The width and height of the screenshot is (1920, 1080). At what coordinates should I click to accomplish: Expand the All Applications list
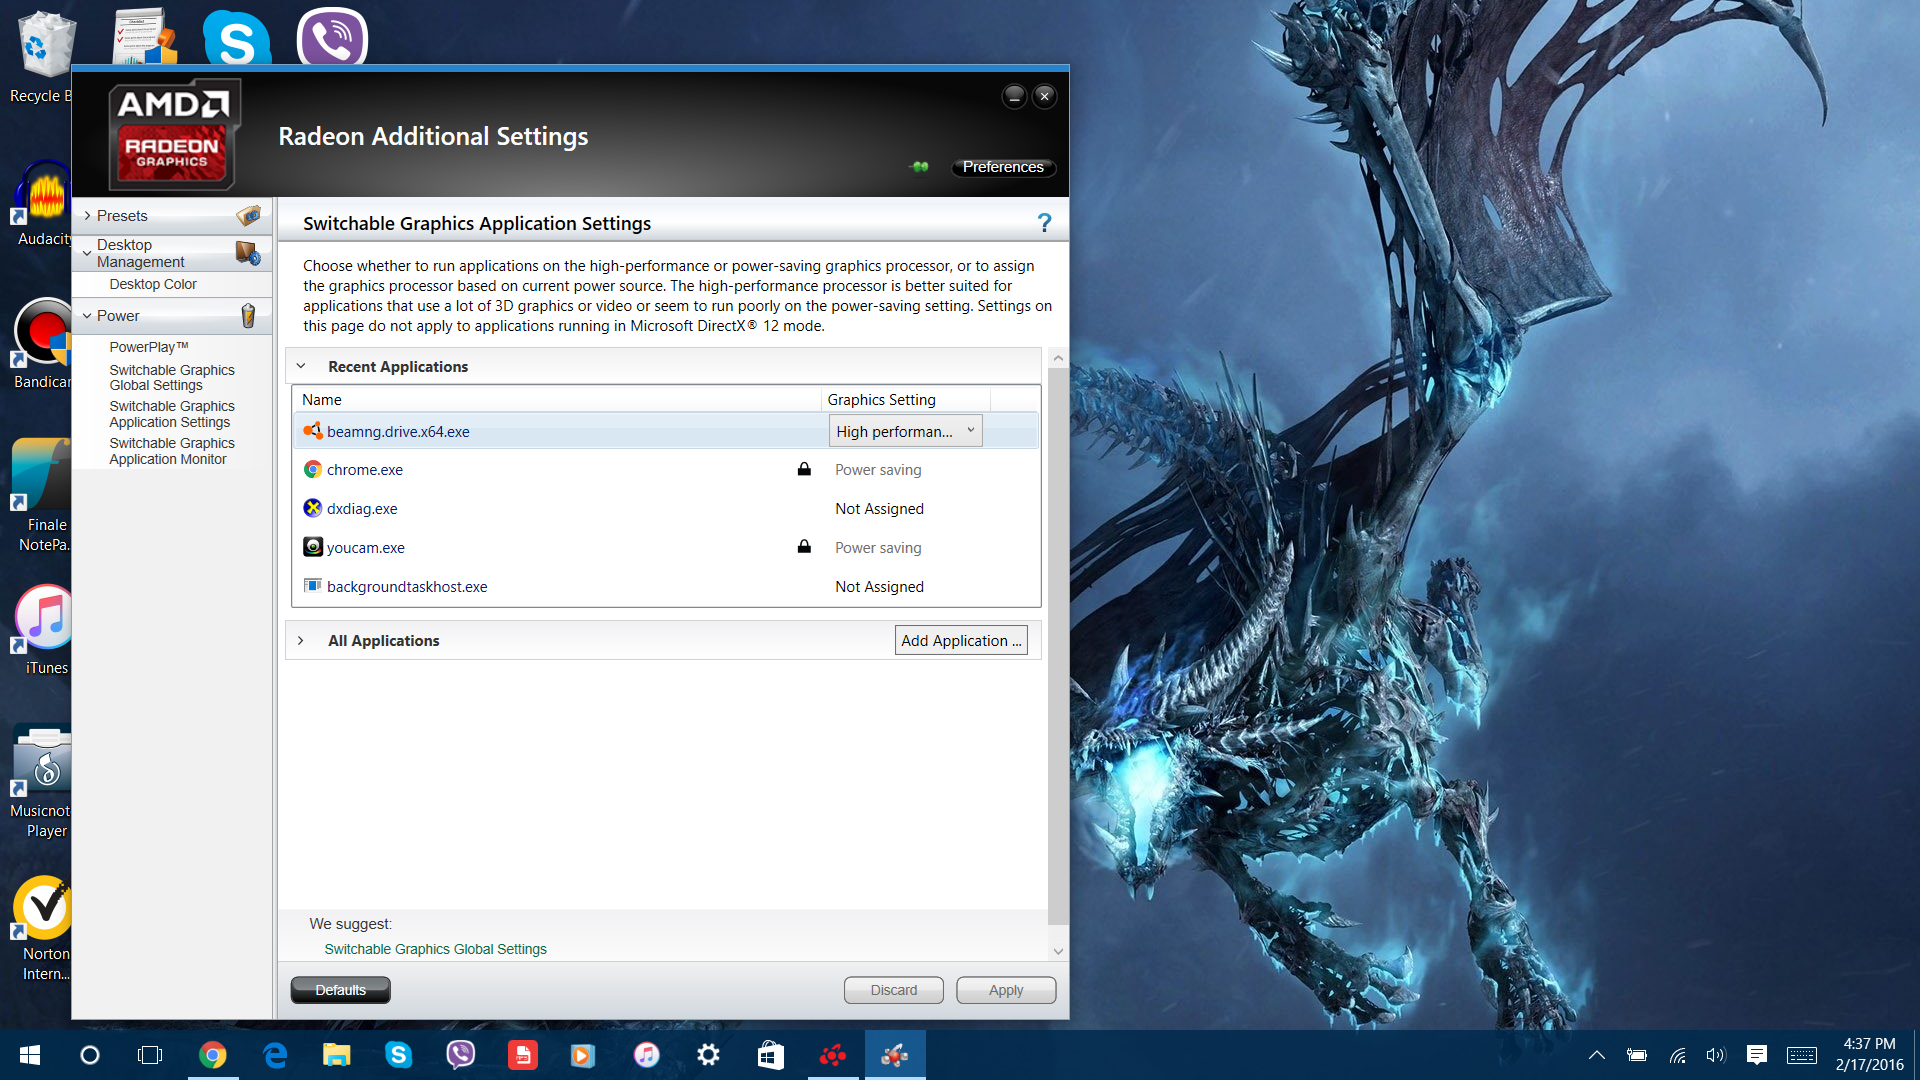pyautogui.click(x=301, y=640)
